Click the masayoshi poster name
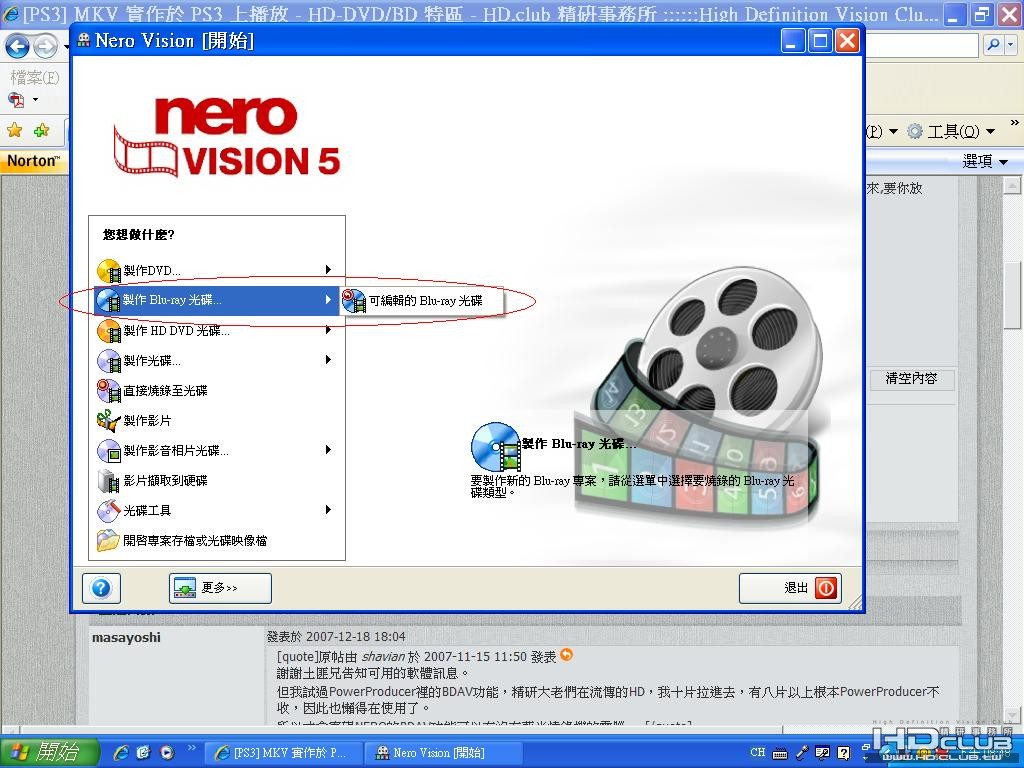The width and height of the screenshot is (1024, 768). click(x=126, y=637)
